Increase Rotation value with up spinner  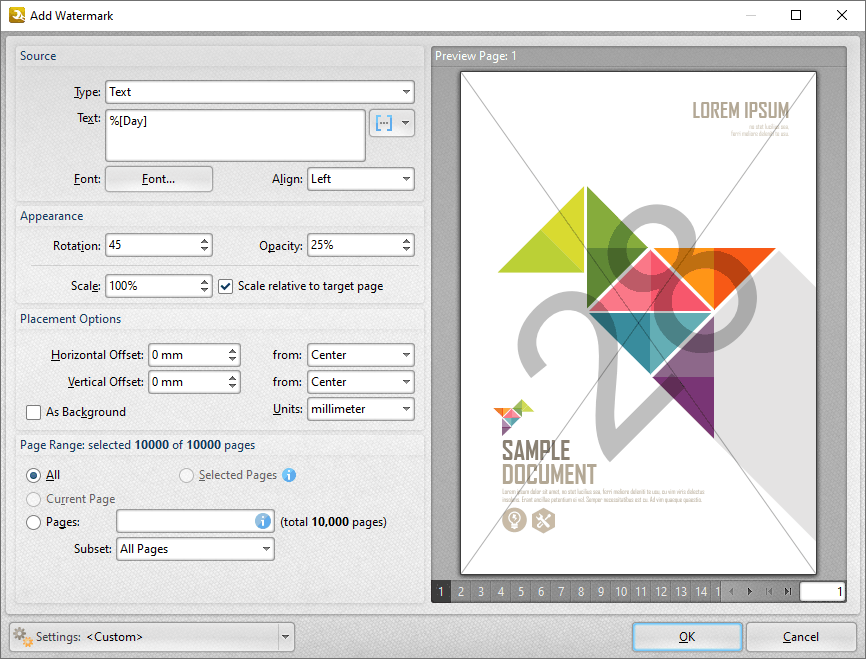[205, 240]
